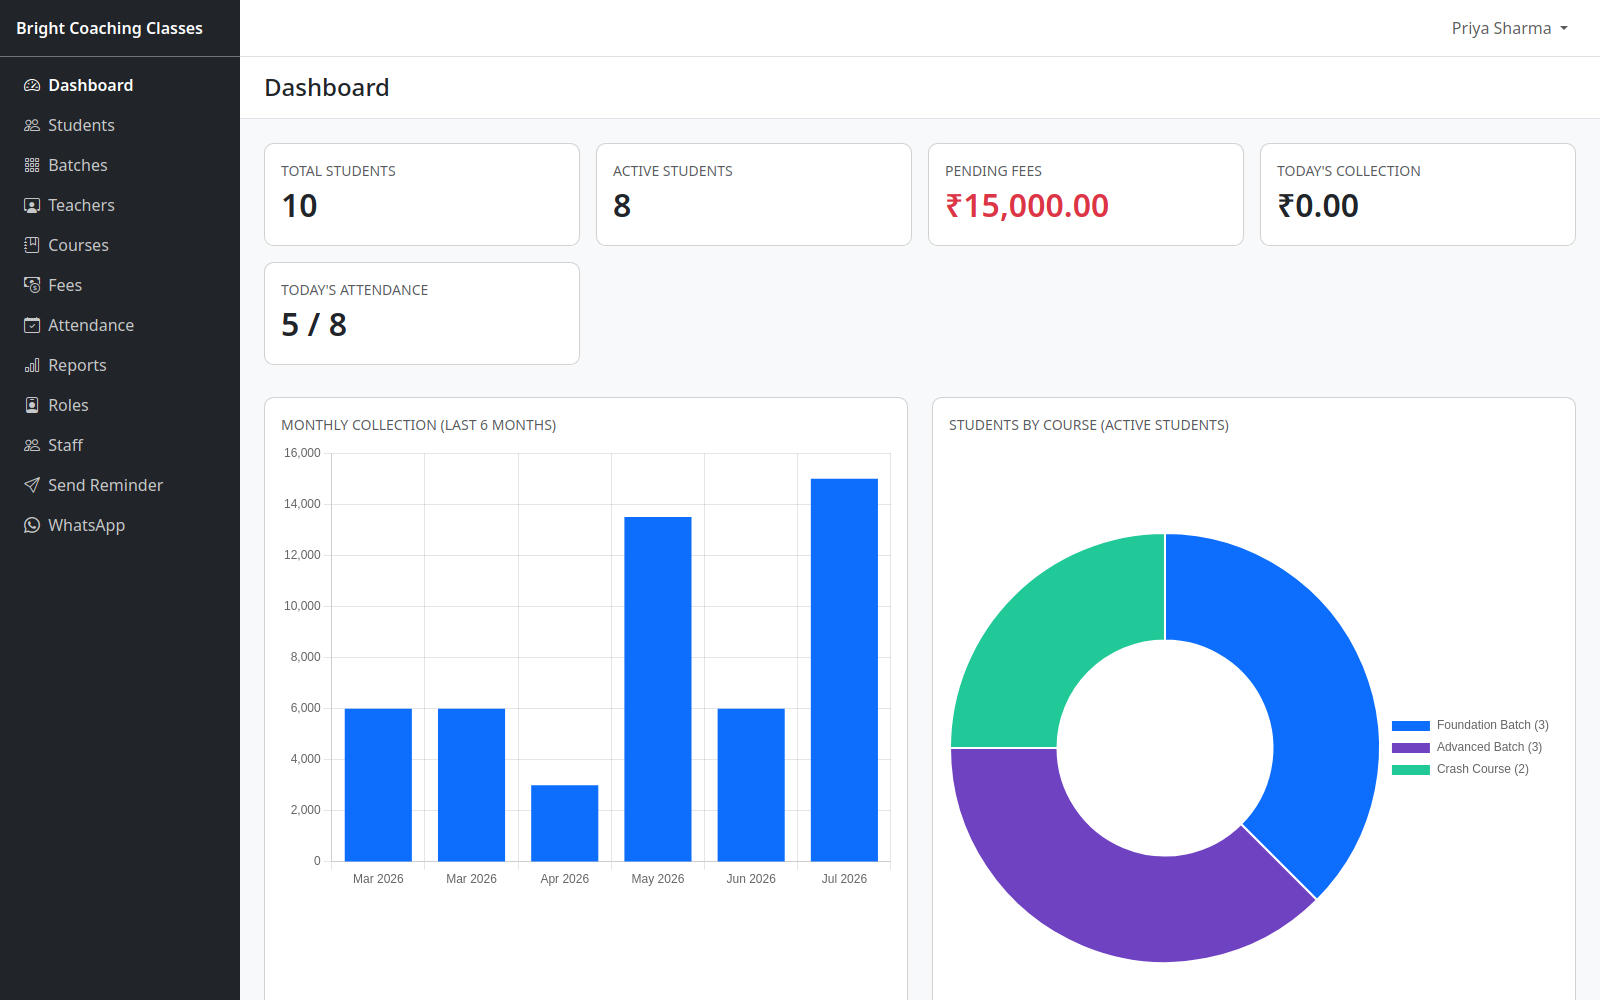Click the Teachers person-video icon

click(x=32, y=205)
